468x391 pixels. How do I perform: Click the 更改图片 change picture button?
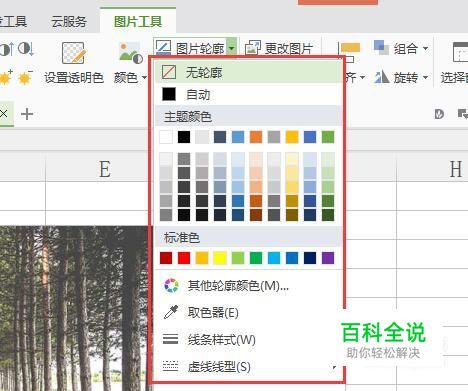click(x=279, y=48)
